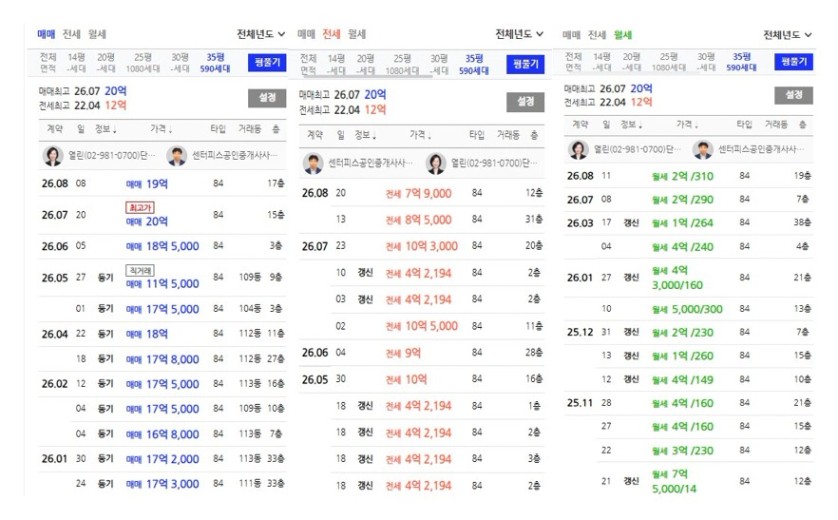The image size is (838, 520).
Task: Sort the 전세 panel by the 정보 column arrow
Action: click(375, 136)
